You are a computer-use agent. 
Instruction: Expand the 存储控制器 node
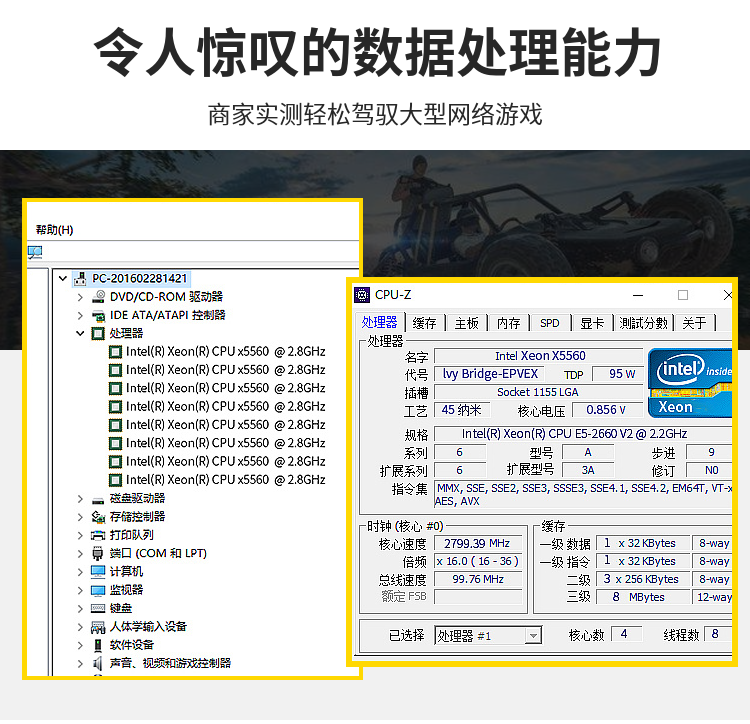tap(80, 517)
